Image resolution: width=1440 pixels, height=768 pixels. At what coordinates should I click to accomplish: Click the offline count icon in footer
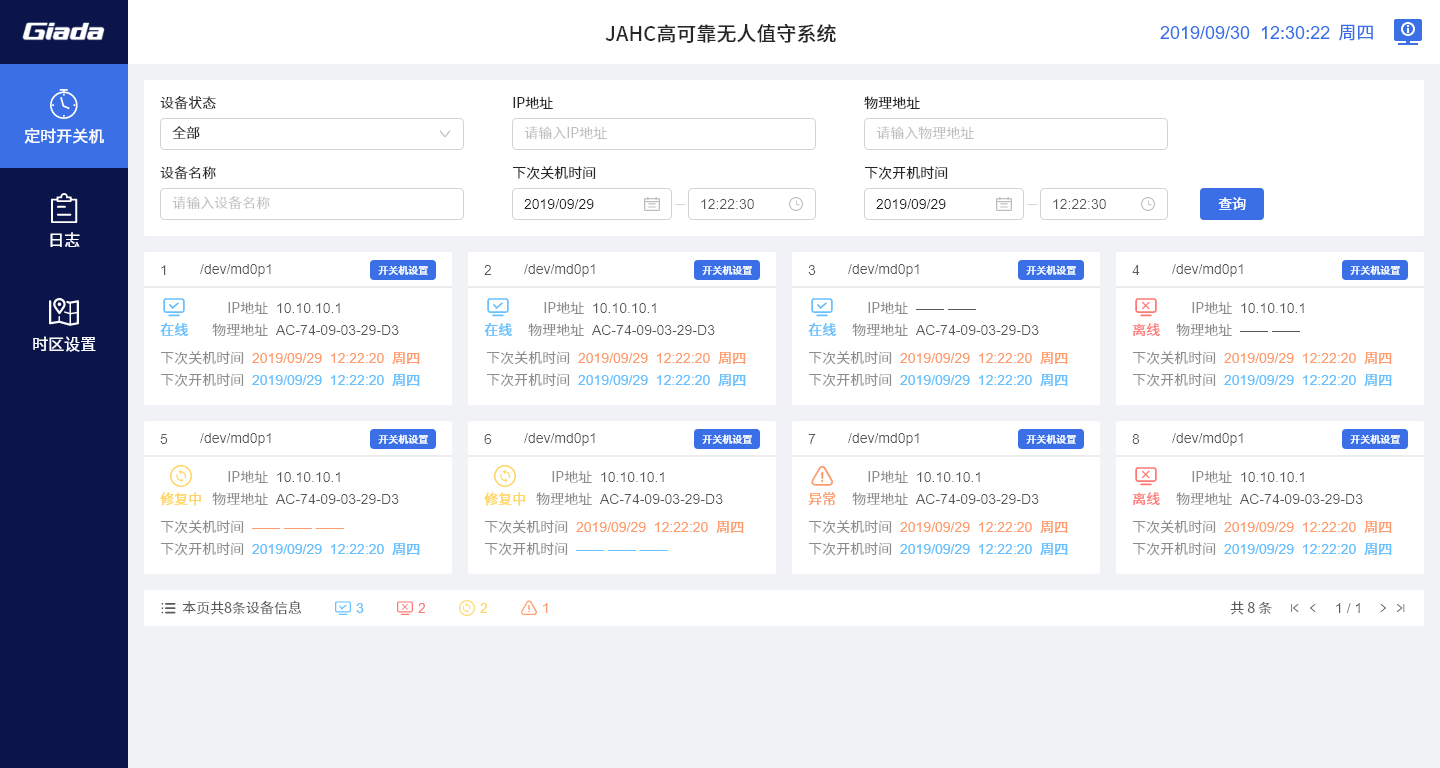point(405,608)
